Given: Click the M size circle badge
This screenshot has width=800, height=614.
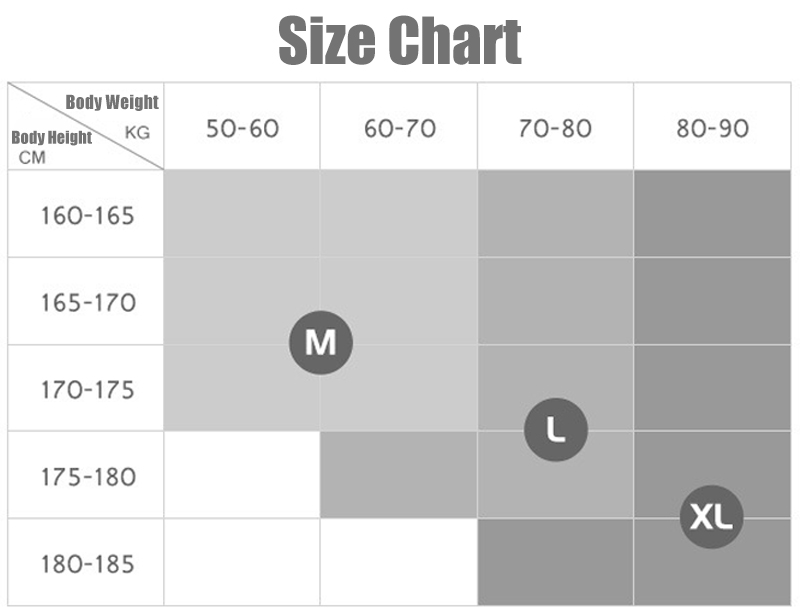Looking at the screenshot, I should pyautogui.click(x=321, y=342).
